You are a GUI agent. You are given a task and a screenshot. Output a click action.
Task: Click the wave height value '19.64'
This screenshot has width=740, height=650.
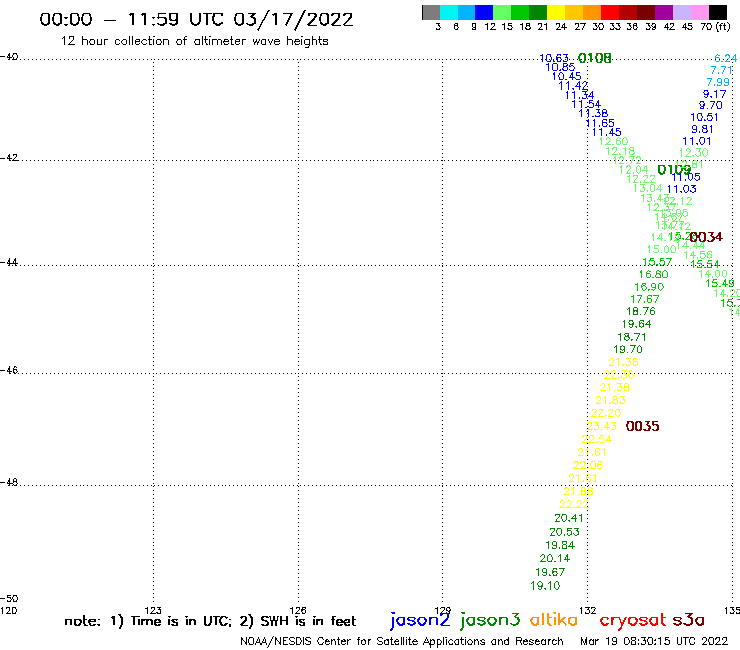[x=637, y=324]
